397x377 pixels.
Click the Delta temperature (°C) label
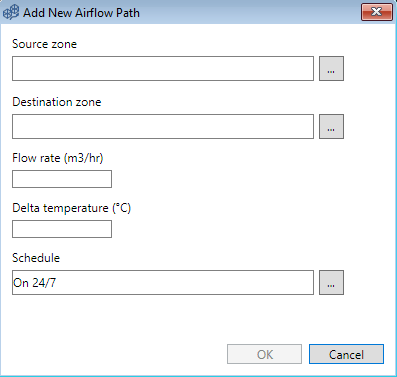pos(72,208)
